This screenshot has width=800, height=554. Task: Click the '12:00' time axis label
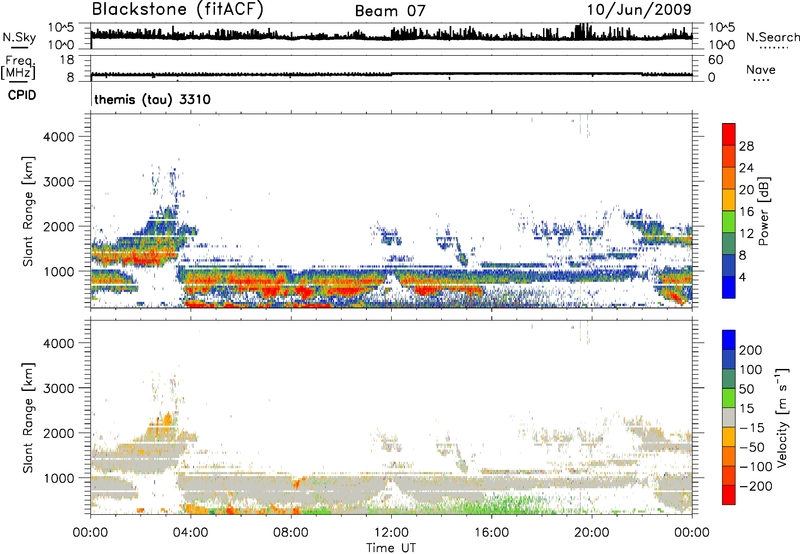click(391, 533)
